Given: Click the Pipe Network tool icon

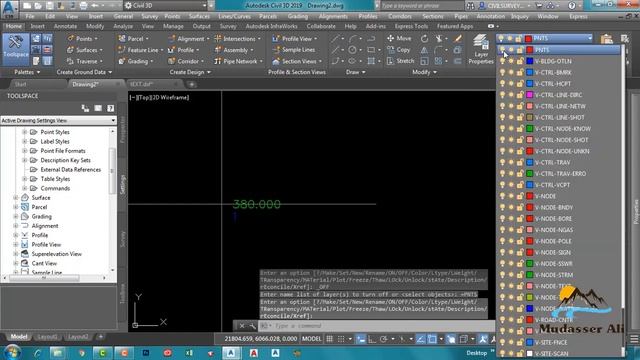Looking at the screenshot, I should pos(218,61).
